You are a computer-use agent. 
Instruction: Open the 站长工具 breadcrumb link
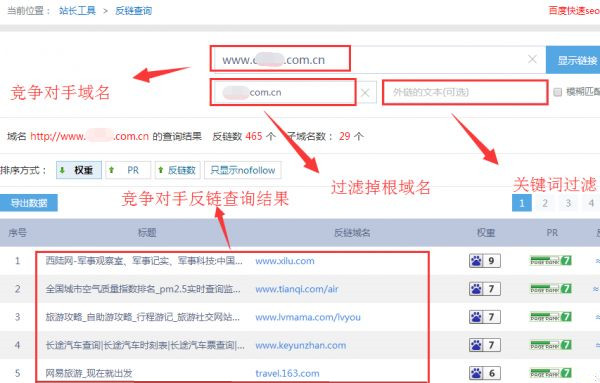[x=77, y=11]
